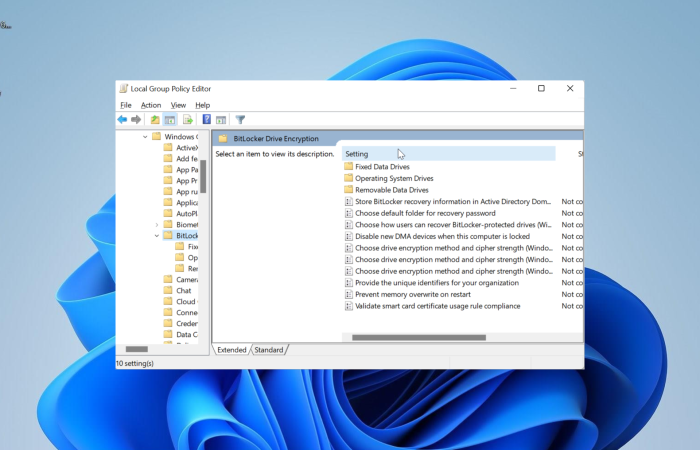700x450 pixels.
Task: Select the 'Creder' tree folder
Action: pos(181,323)
